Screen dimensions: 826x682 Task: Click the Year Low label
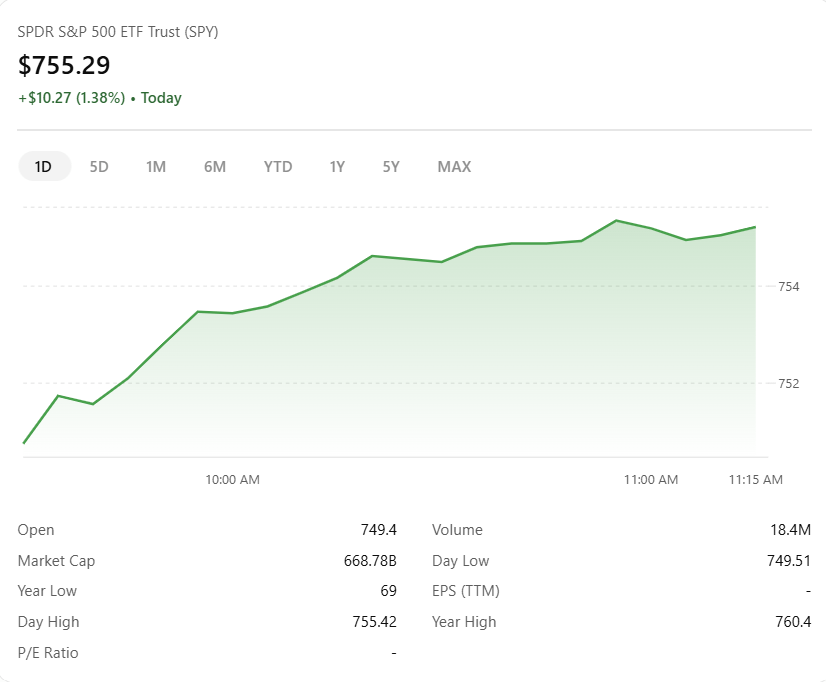tap(47, 591)
